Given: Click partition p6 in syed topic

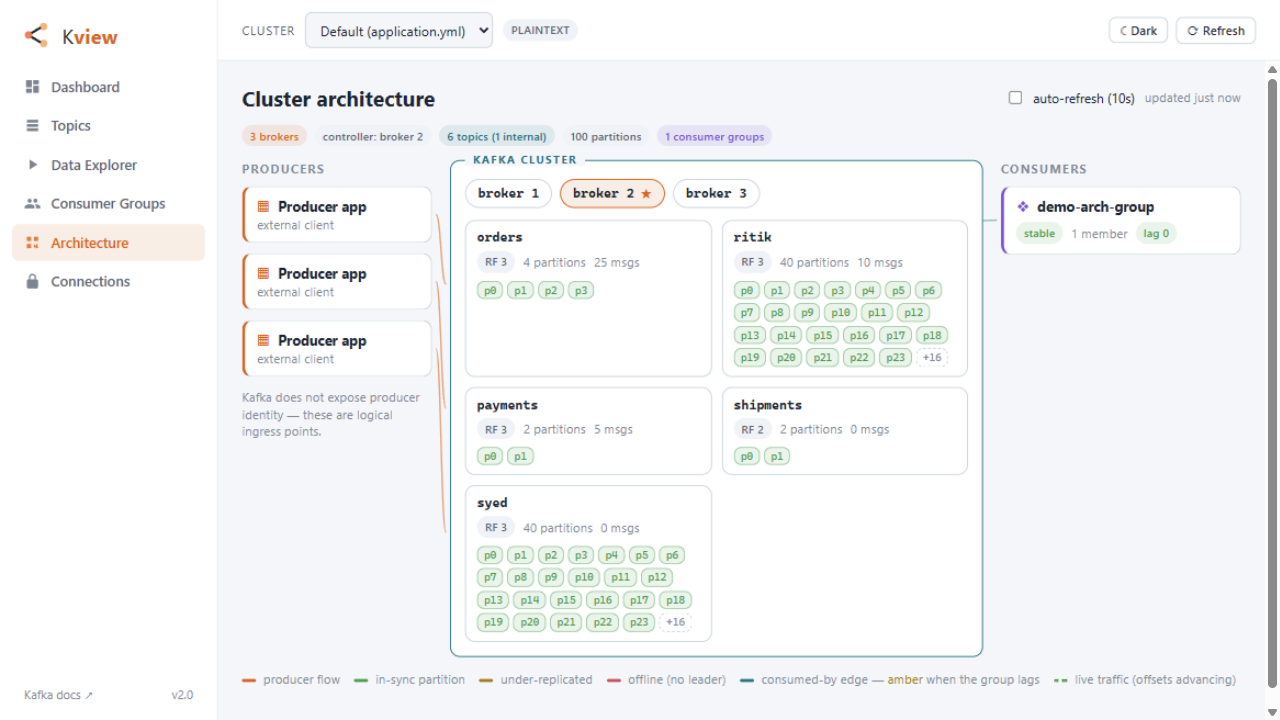Looking at the screenshot, I should 672,555.
